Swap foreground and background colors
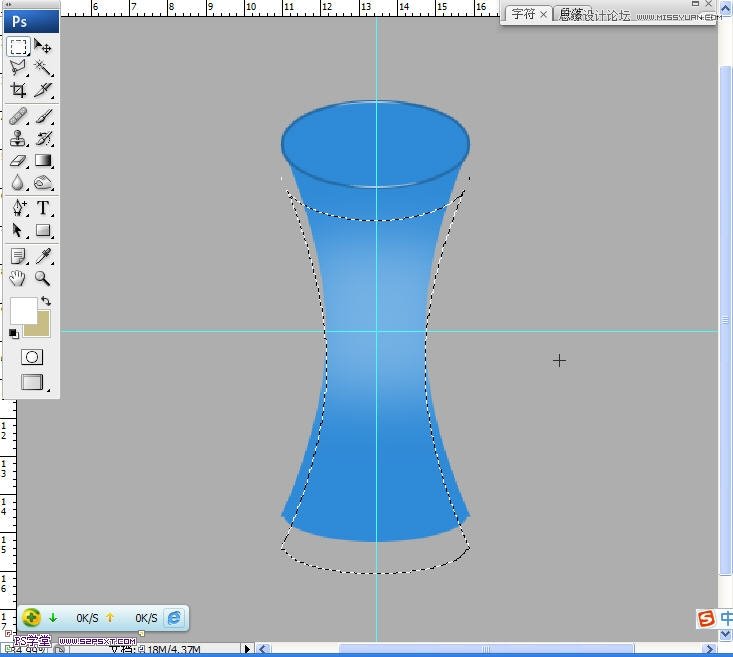Screen dimensions: 733x657 pos(45,302)
